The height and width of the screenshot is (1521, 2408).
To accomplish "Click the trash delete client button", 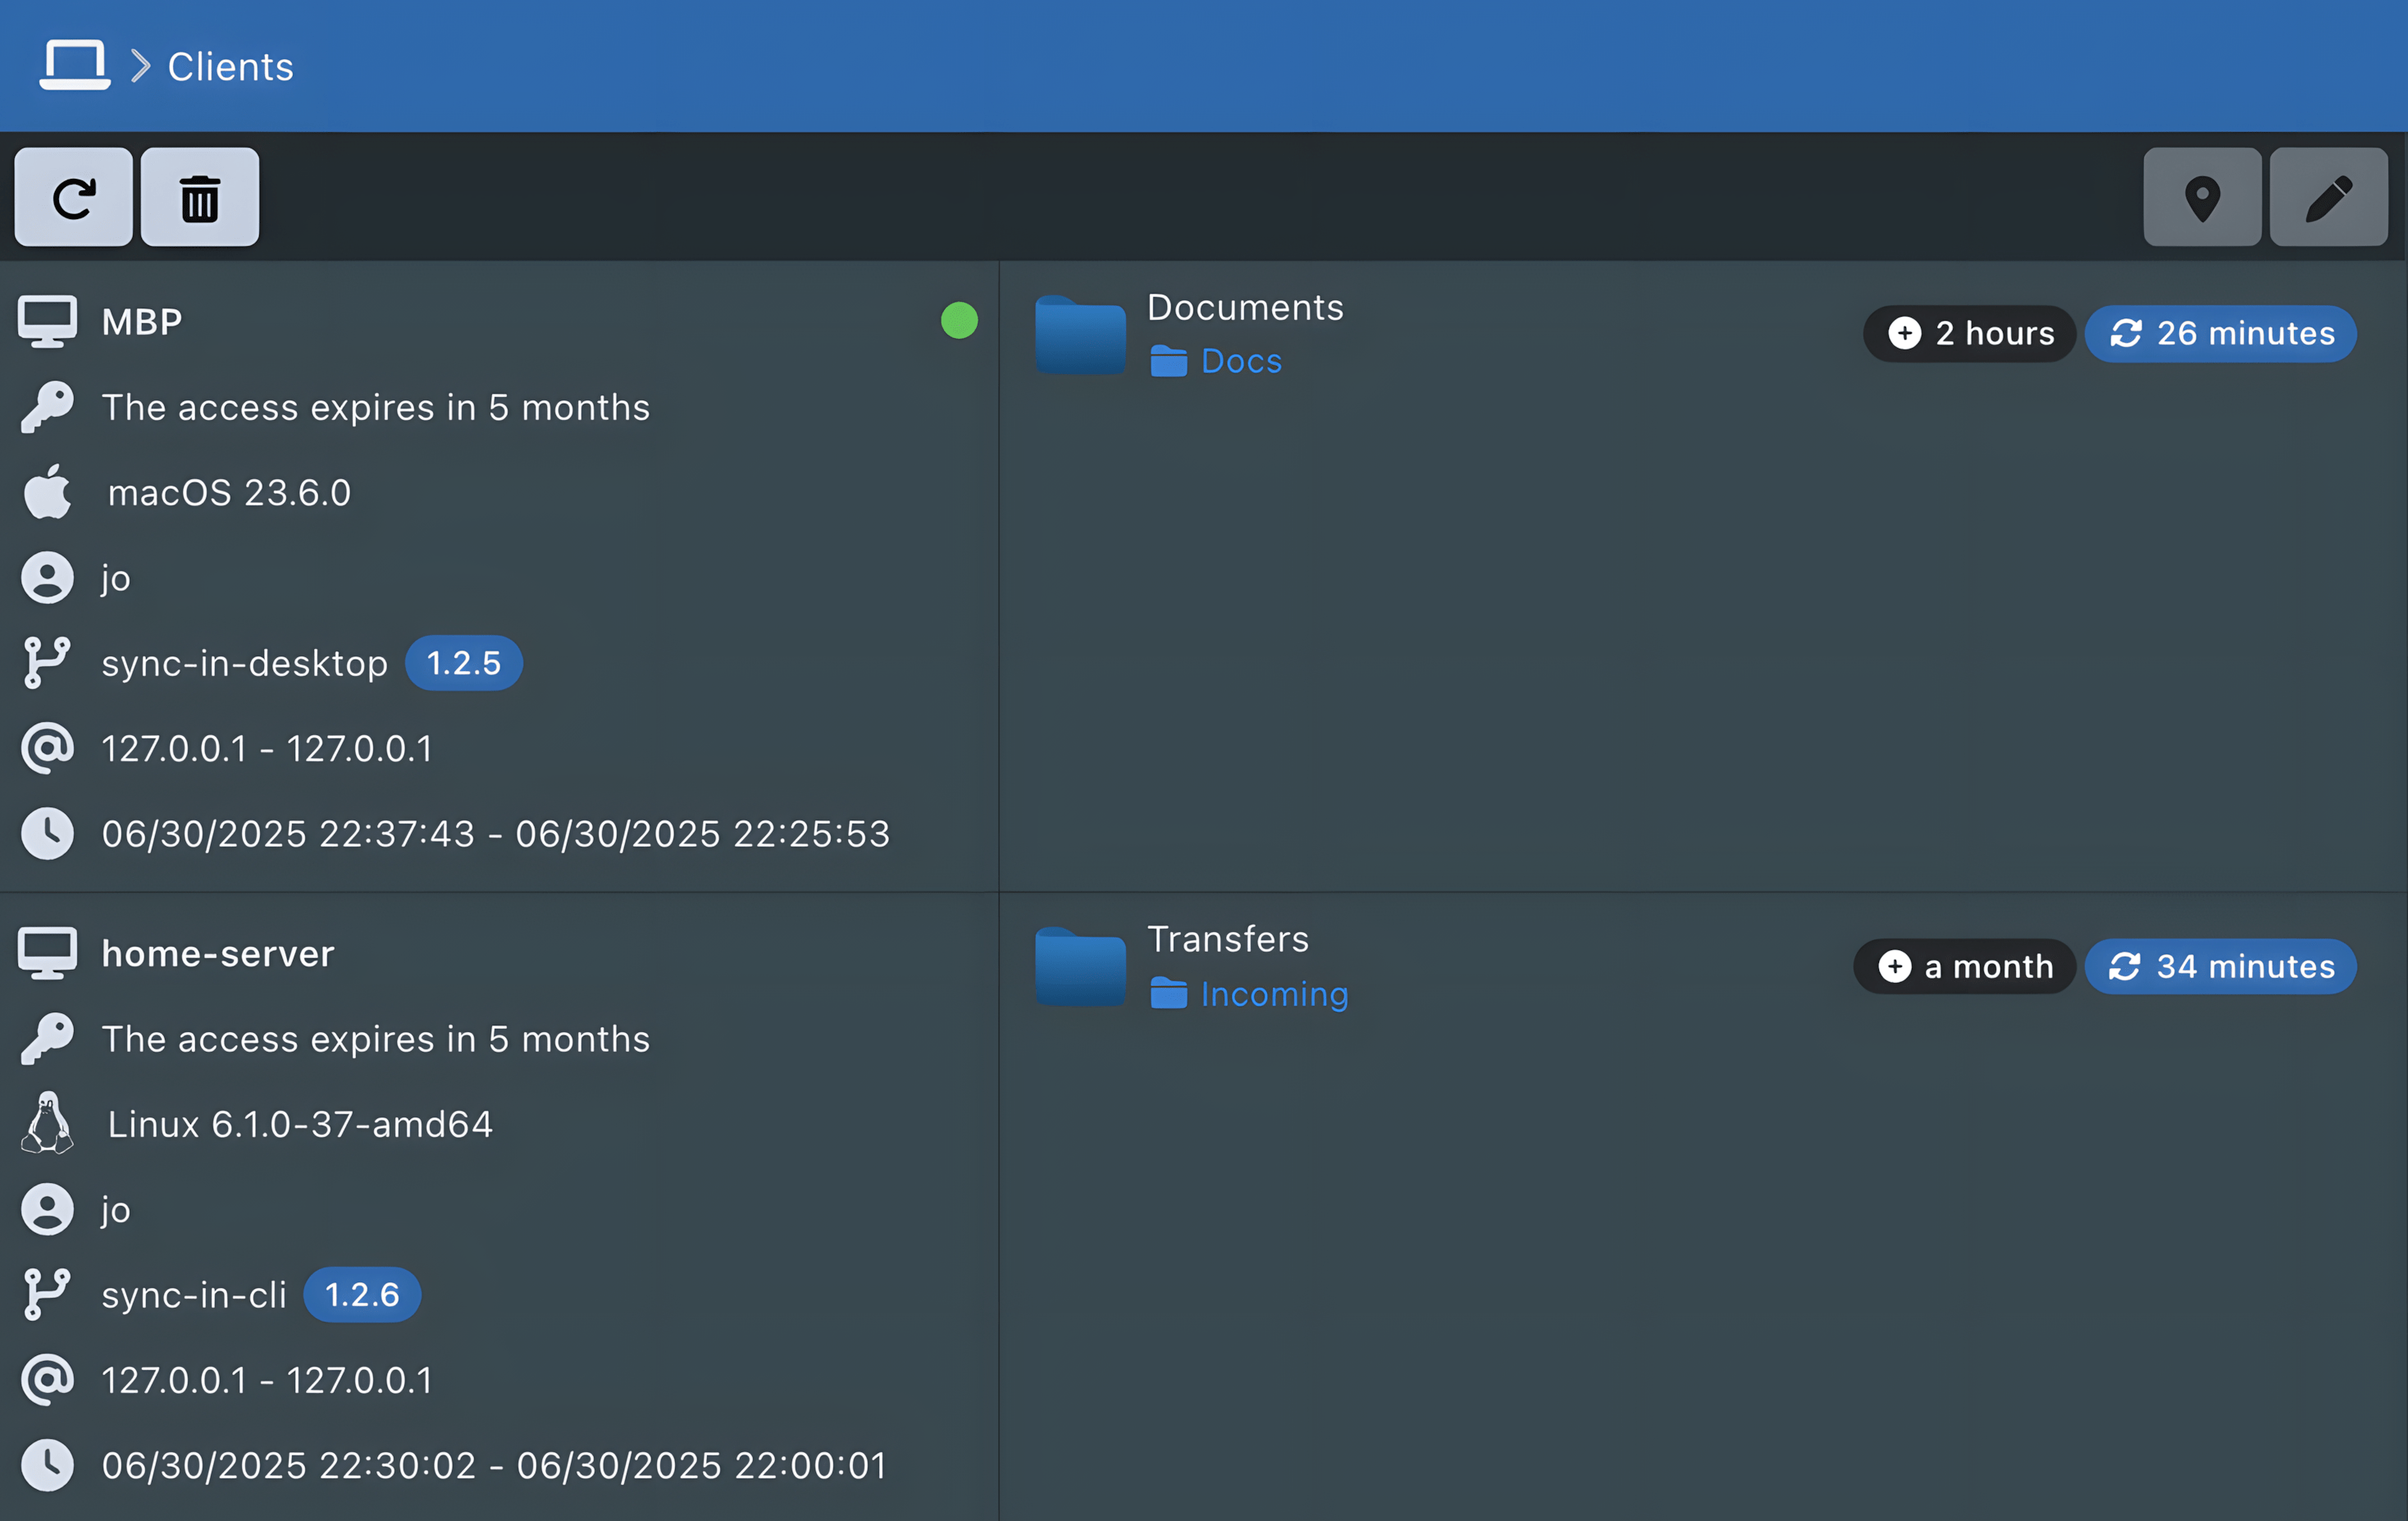I will coord(200,197).
